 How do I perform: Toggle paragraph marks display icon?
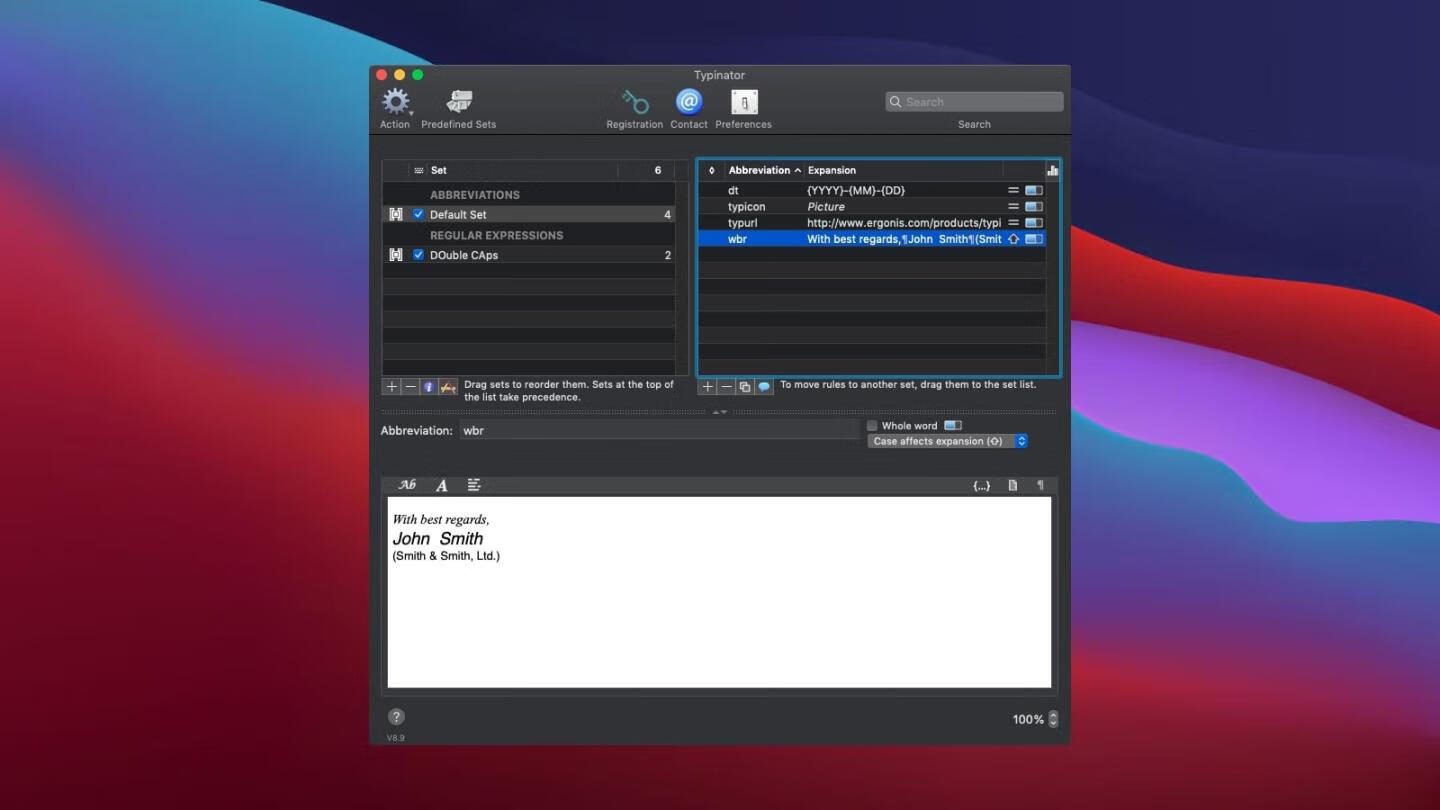coord(1040,485)
